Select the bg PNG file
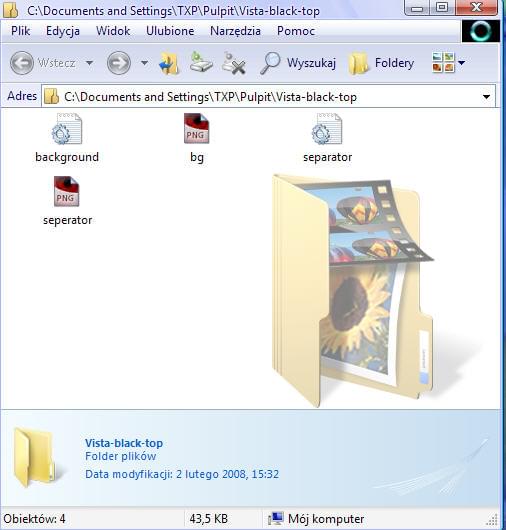506x530 pixels. coord(197,138)
